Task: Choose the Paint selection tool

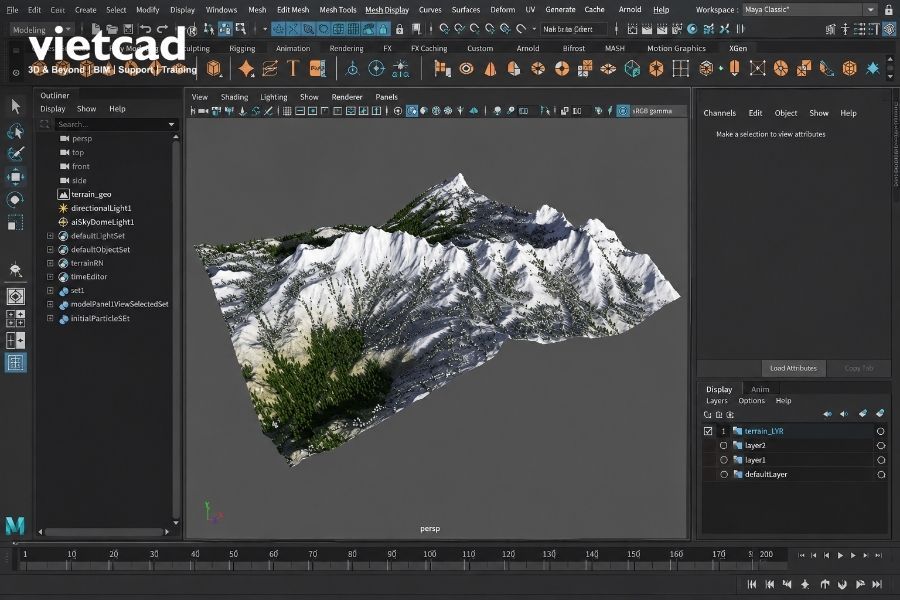Action: (15, 153)
